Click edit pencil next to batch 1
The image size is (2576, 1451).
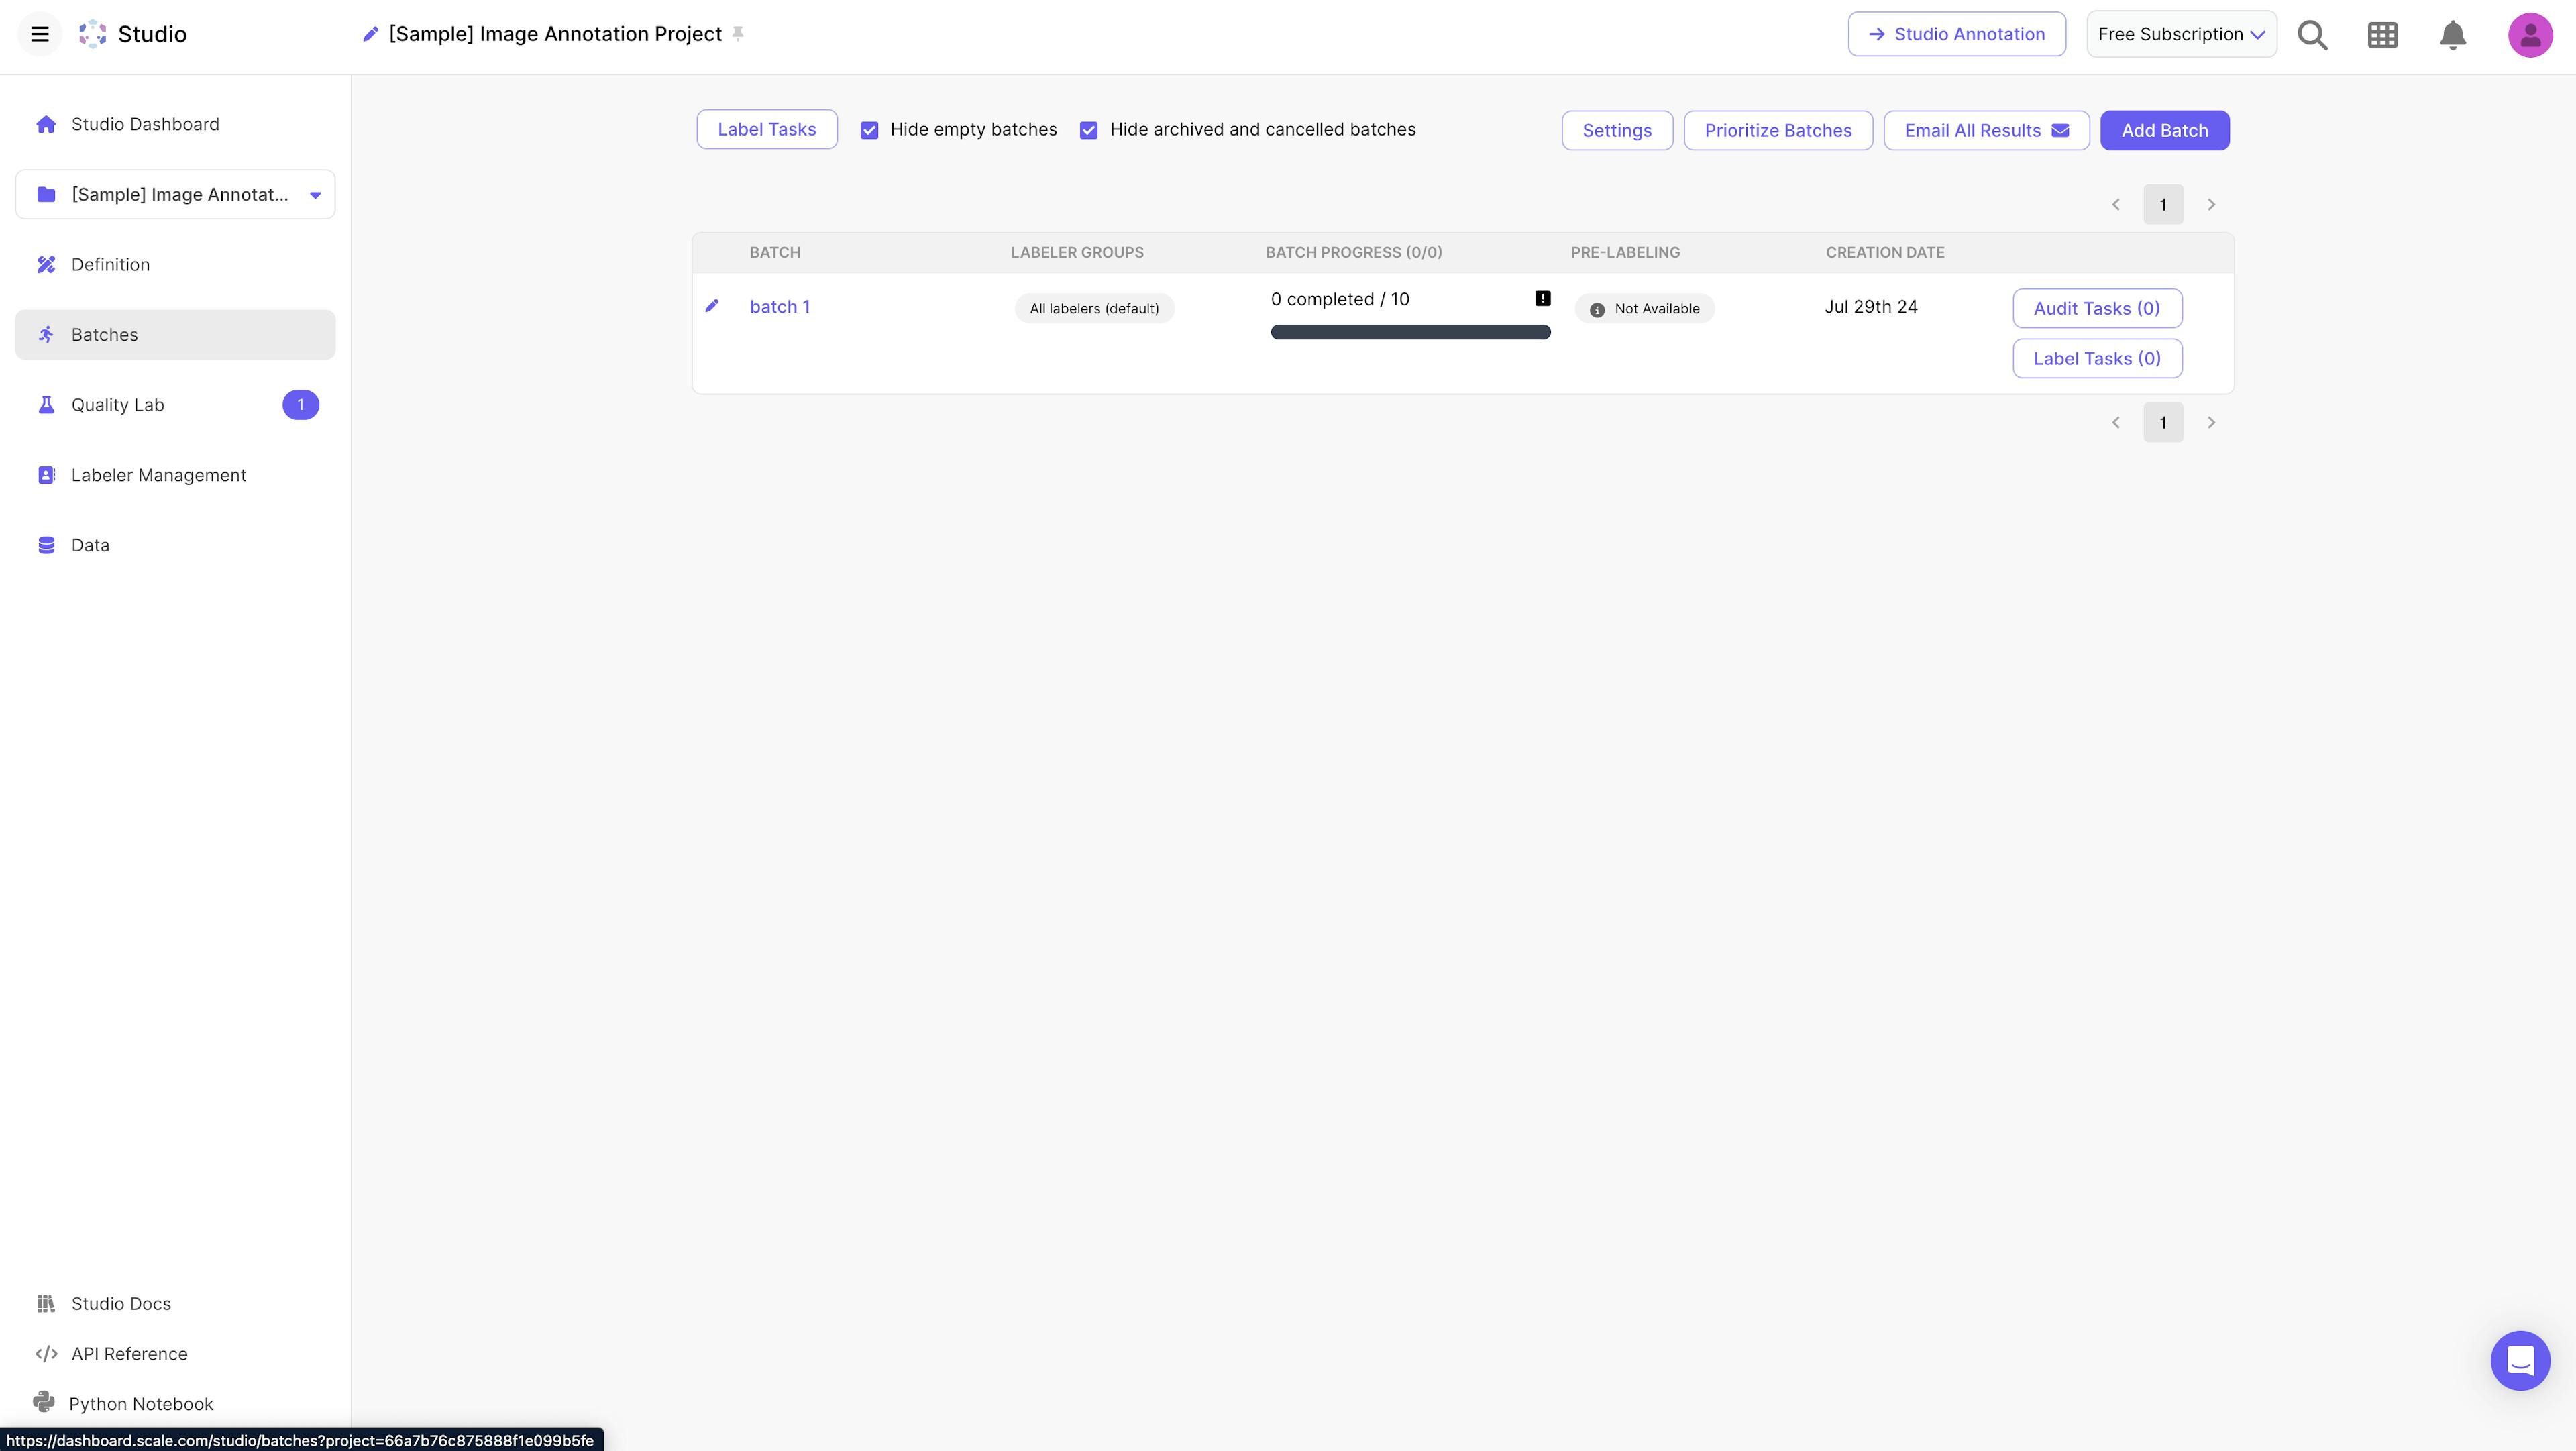coord(712,306)
